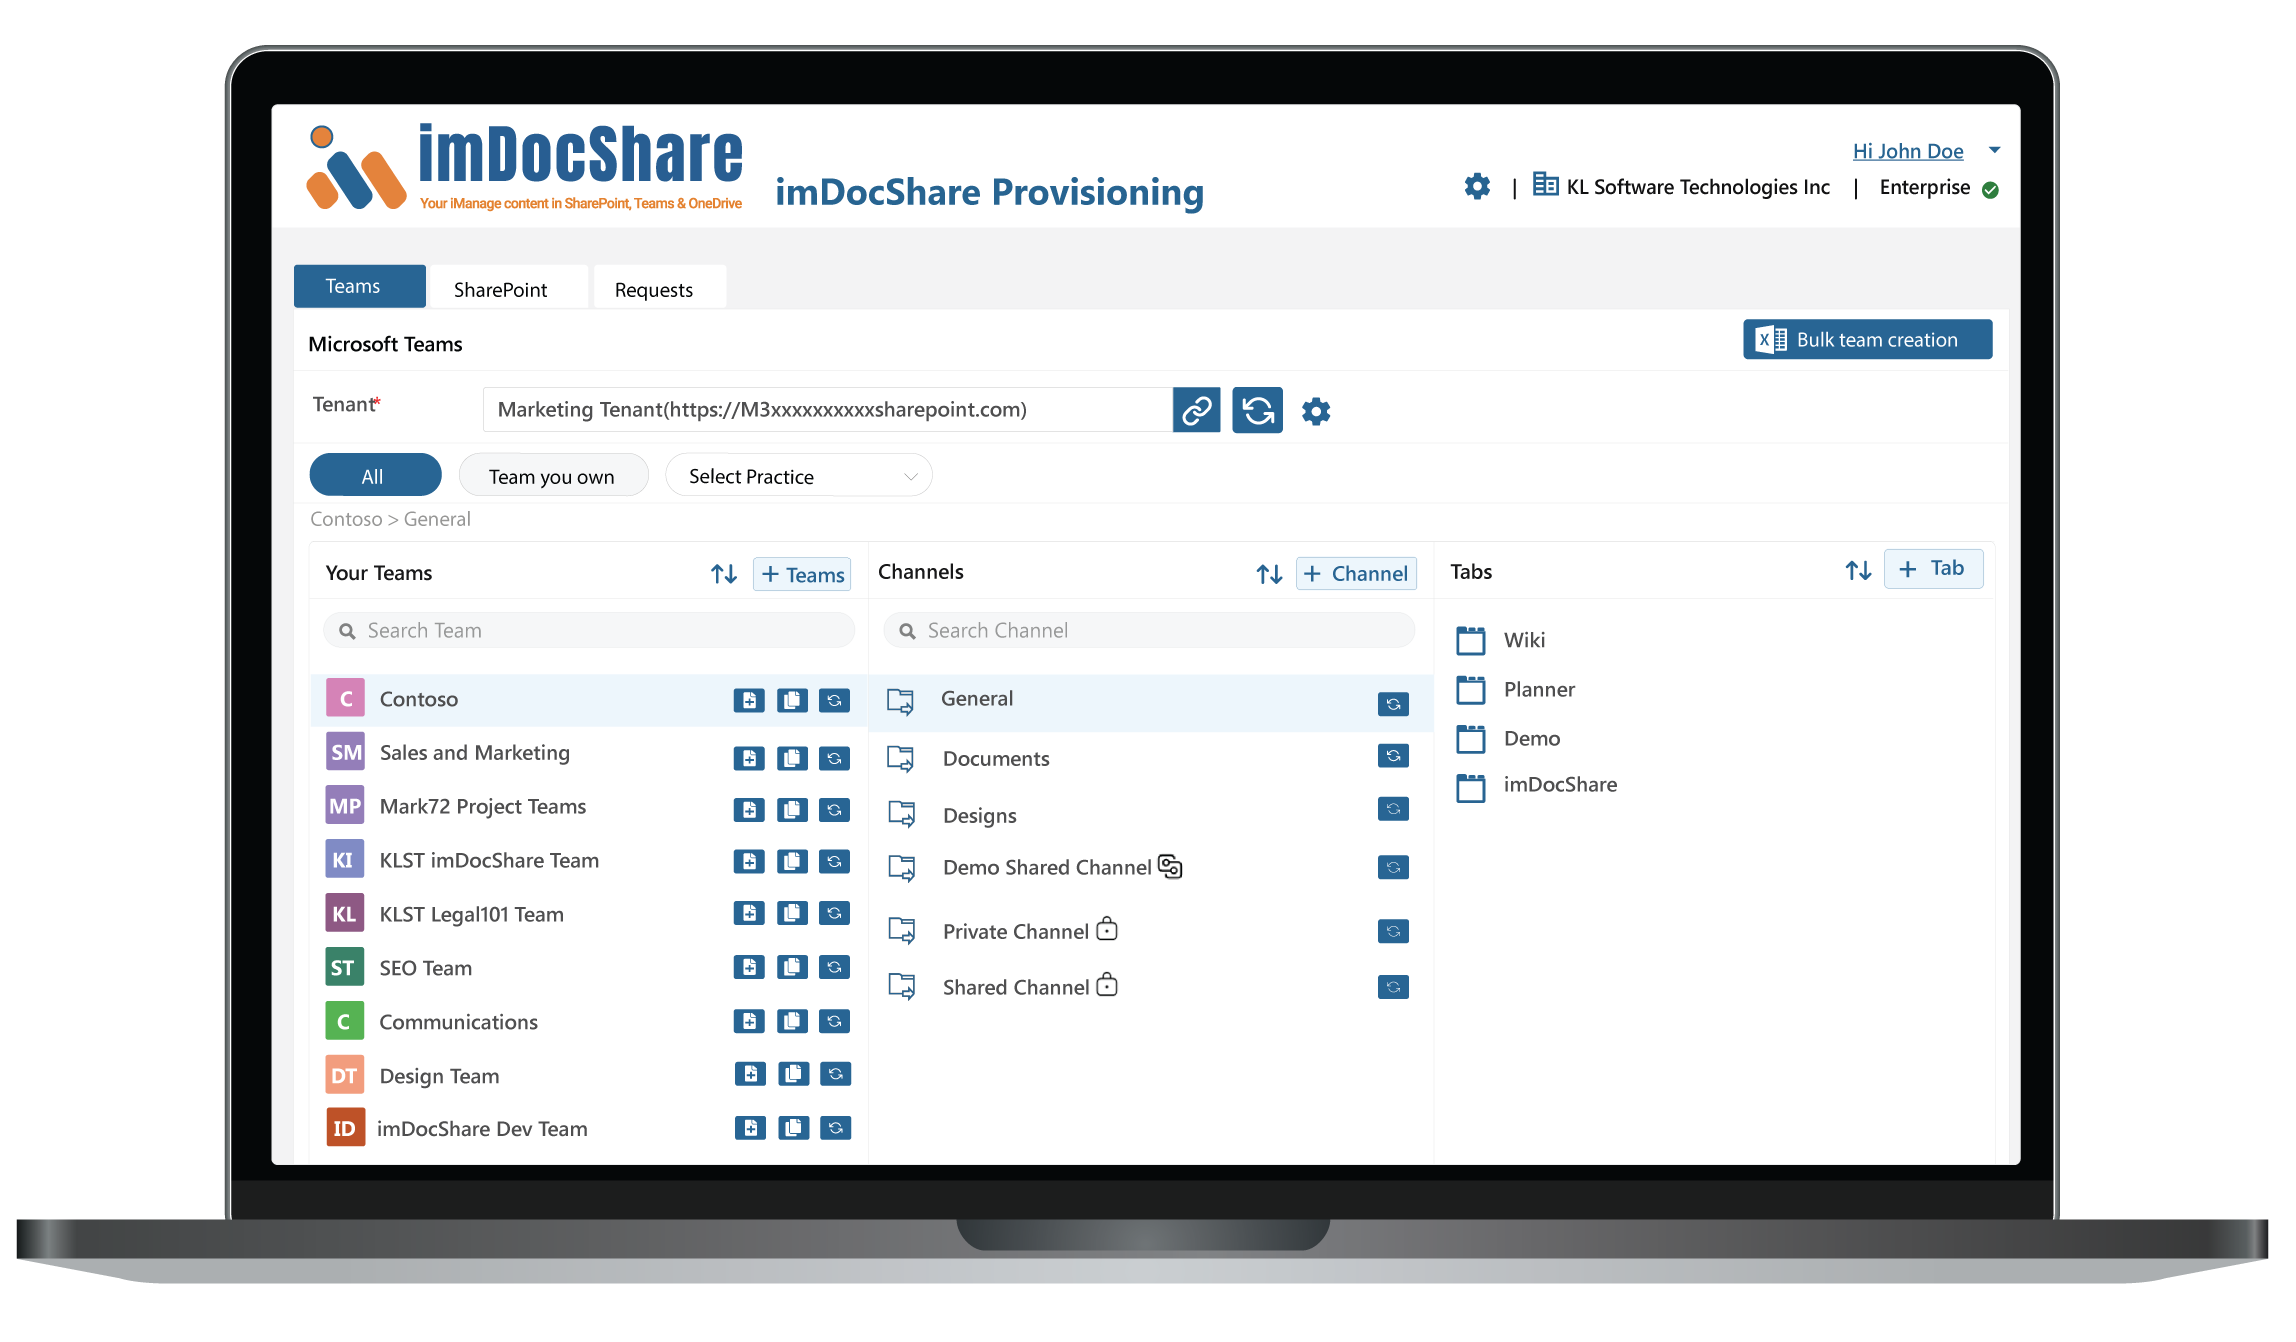
Task: Switch to the Requests tab
Action: 659,289
